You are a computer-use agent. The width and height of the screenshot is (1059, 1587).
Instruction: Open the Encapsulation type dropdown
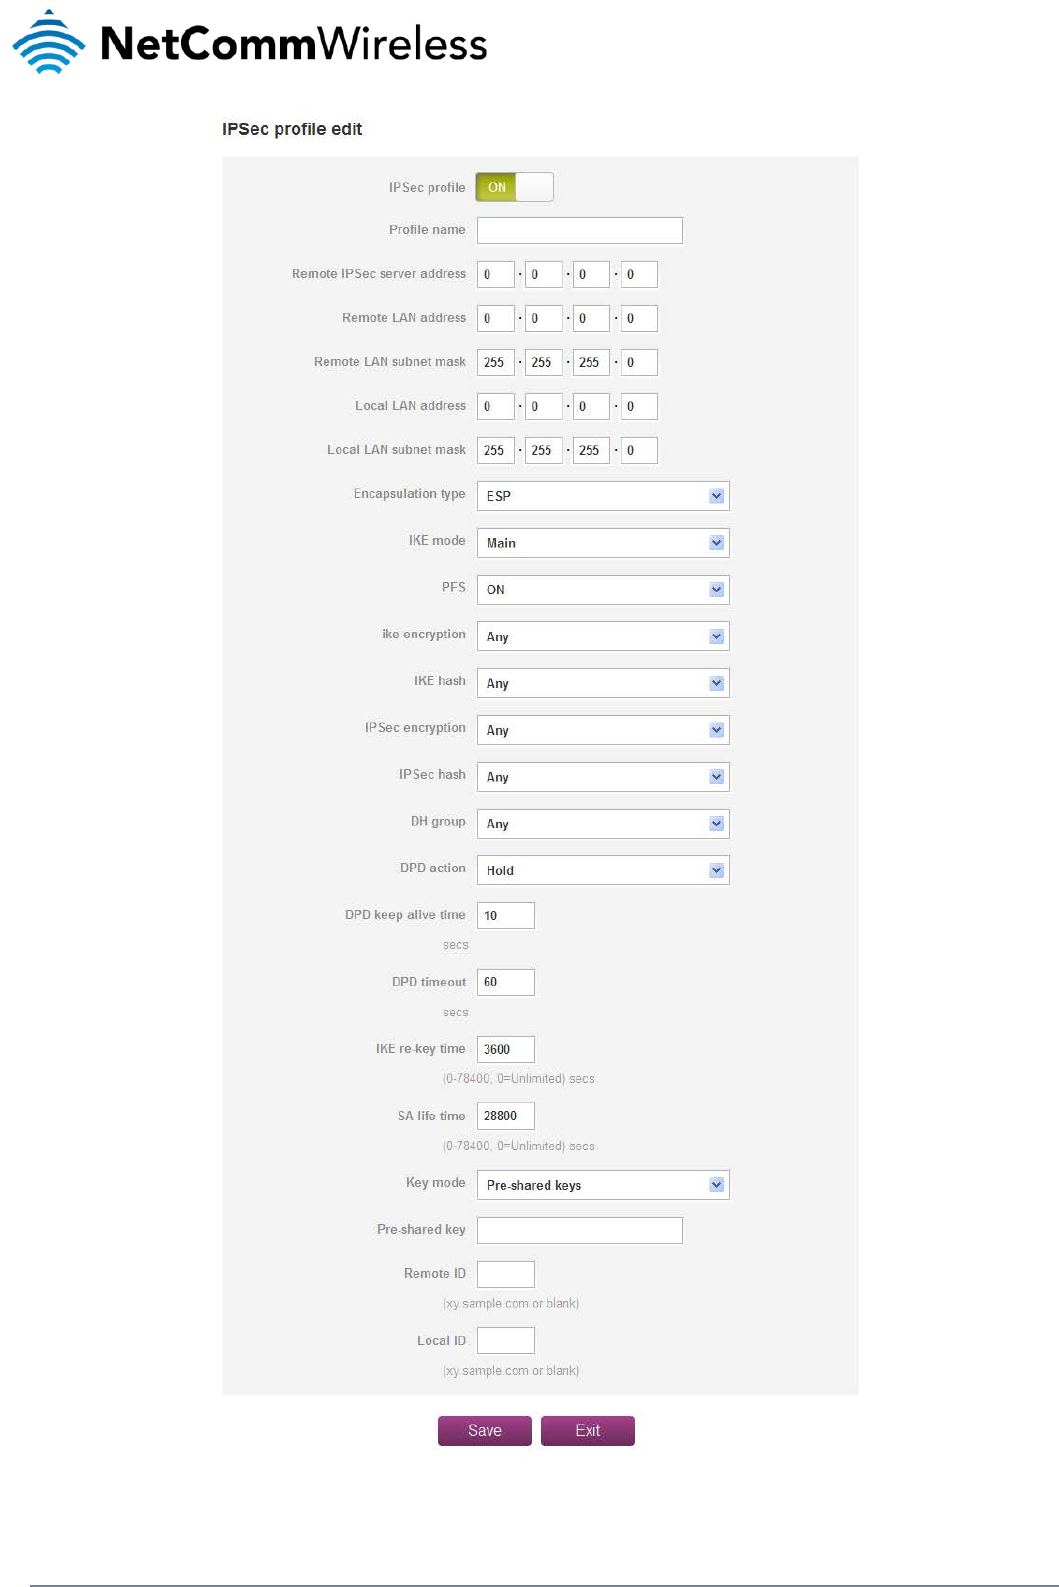[602, 496]
